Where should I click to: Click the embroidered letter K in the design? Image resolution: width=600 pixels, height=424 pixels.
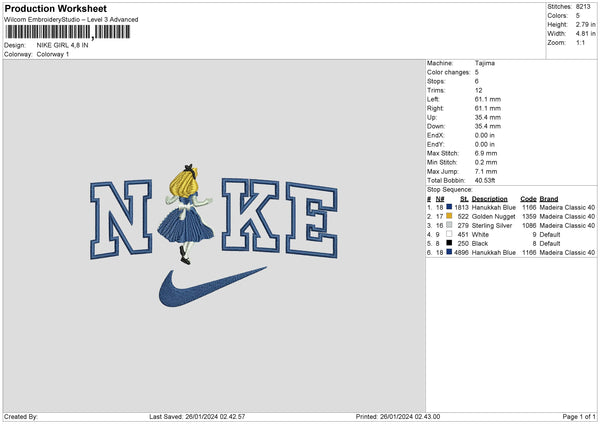[x=251, y=215]
